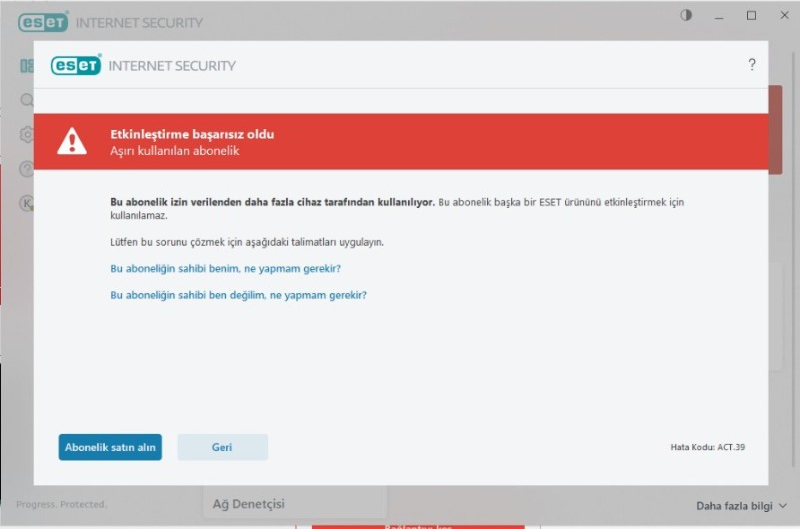Click the red warning triangle icon
This screenshot has height=529, width=800.
coord(71,142)
